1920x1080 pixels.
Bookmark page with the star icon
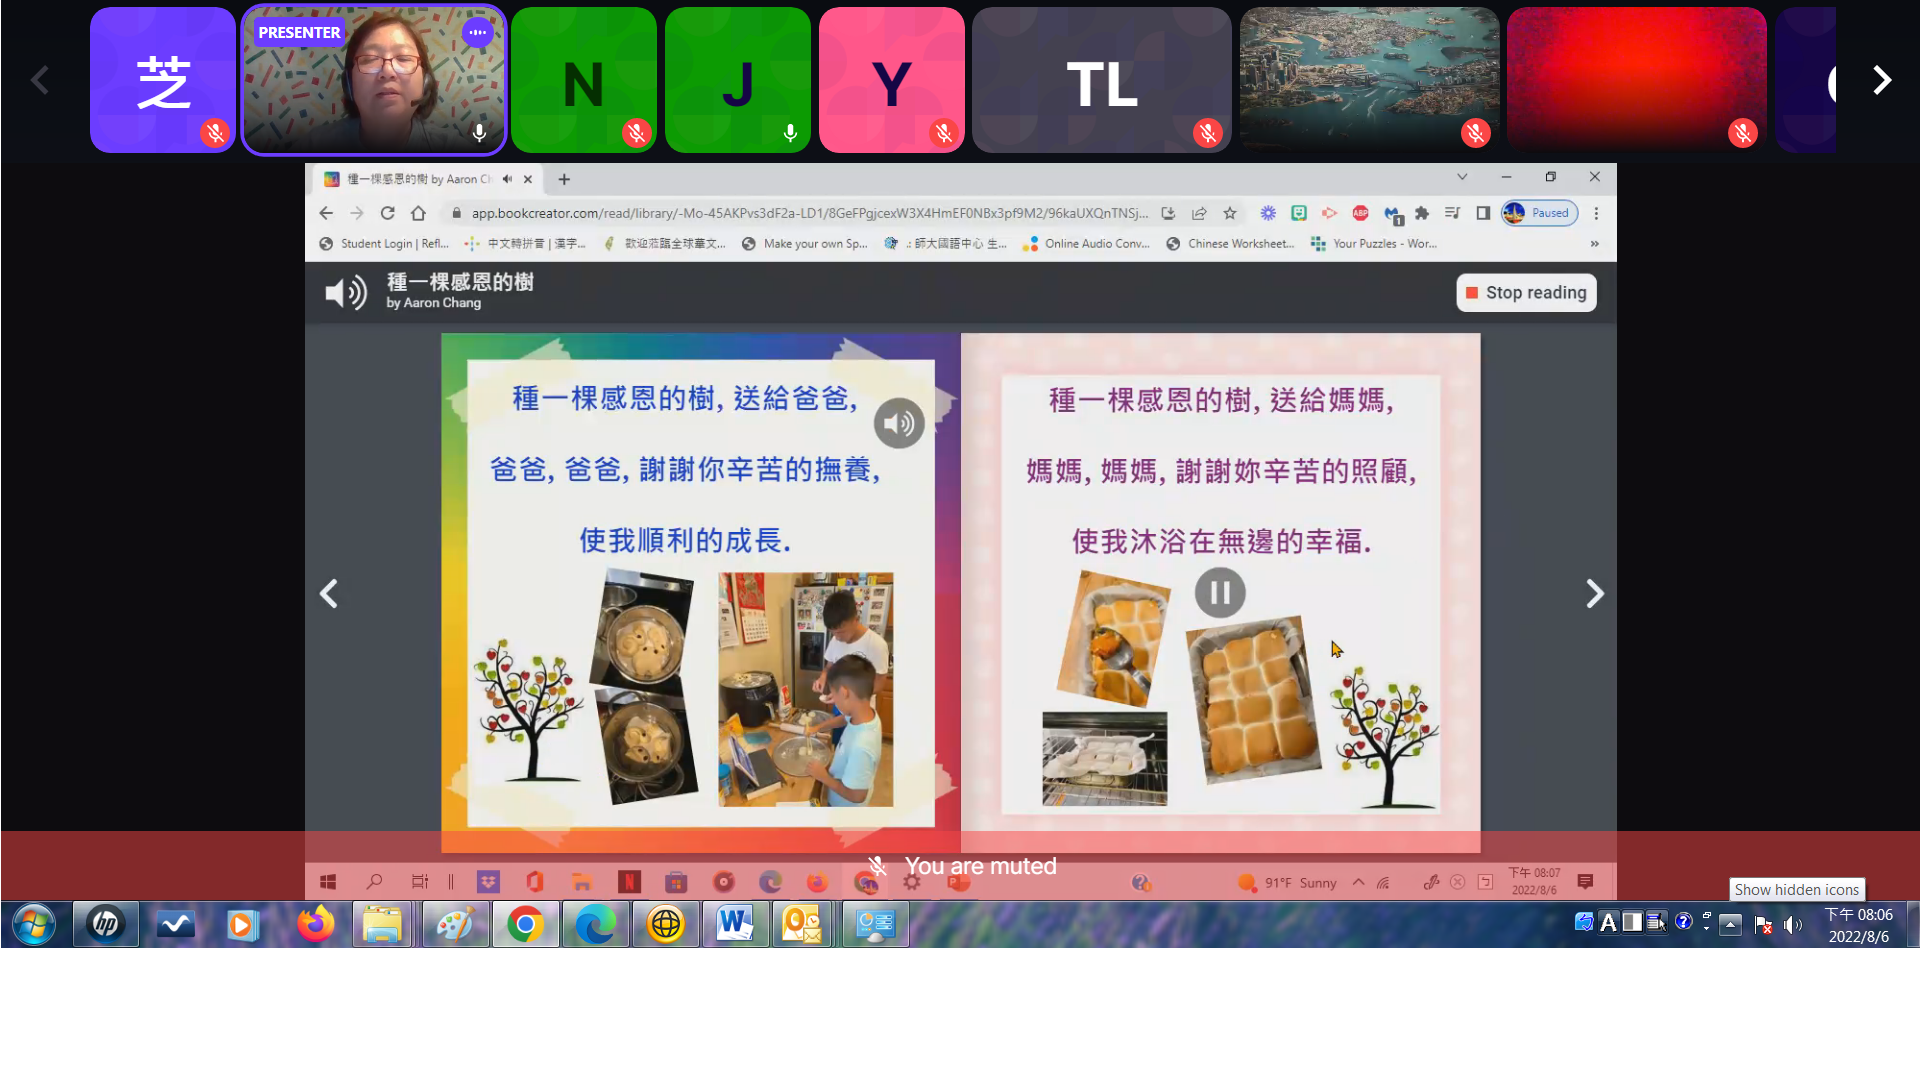[1230, 213]
